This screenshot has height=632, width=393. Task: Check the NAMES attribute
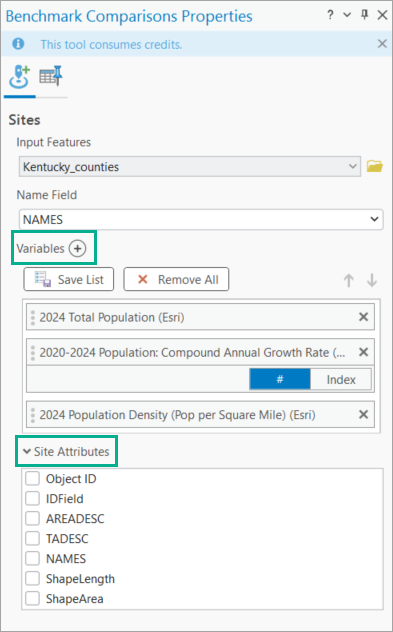click(x=32, y=559)
